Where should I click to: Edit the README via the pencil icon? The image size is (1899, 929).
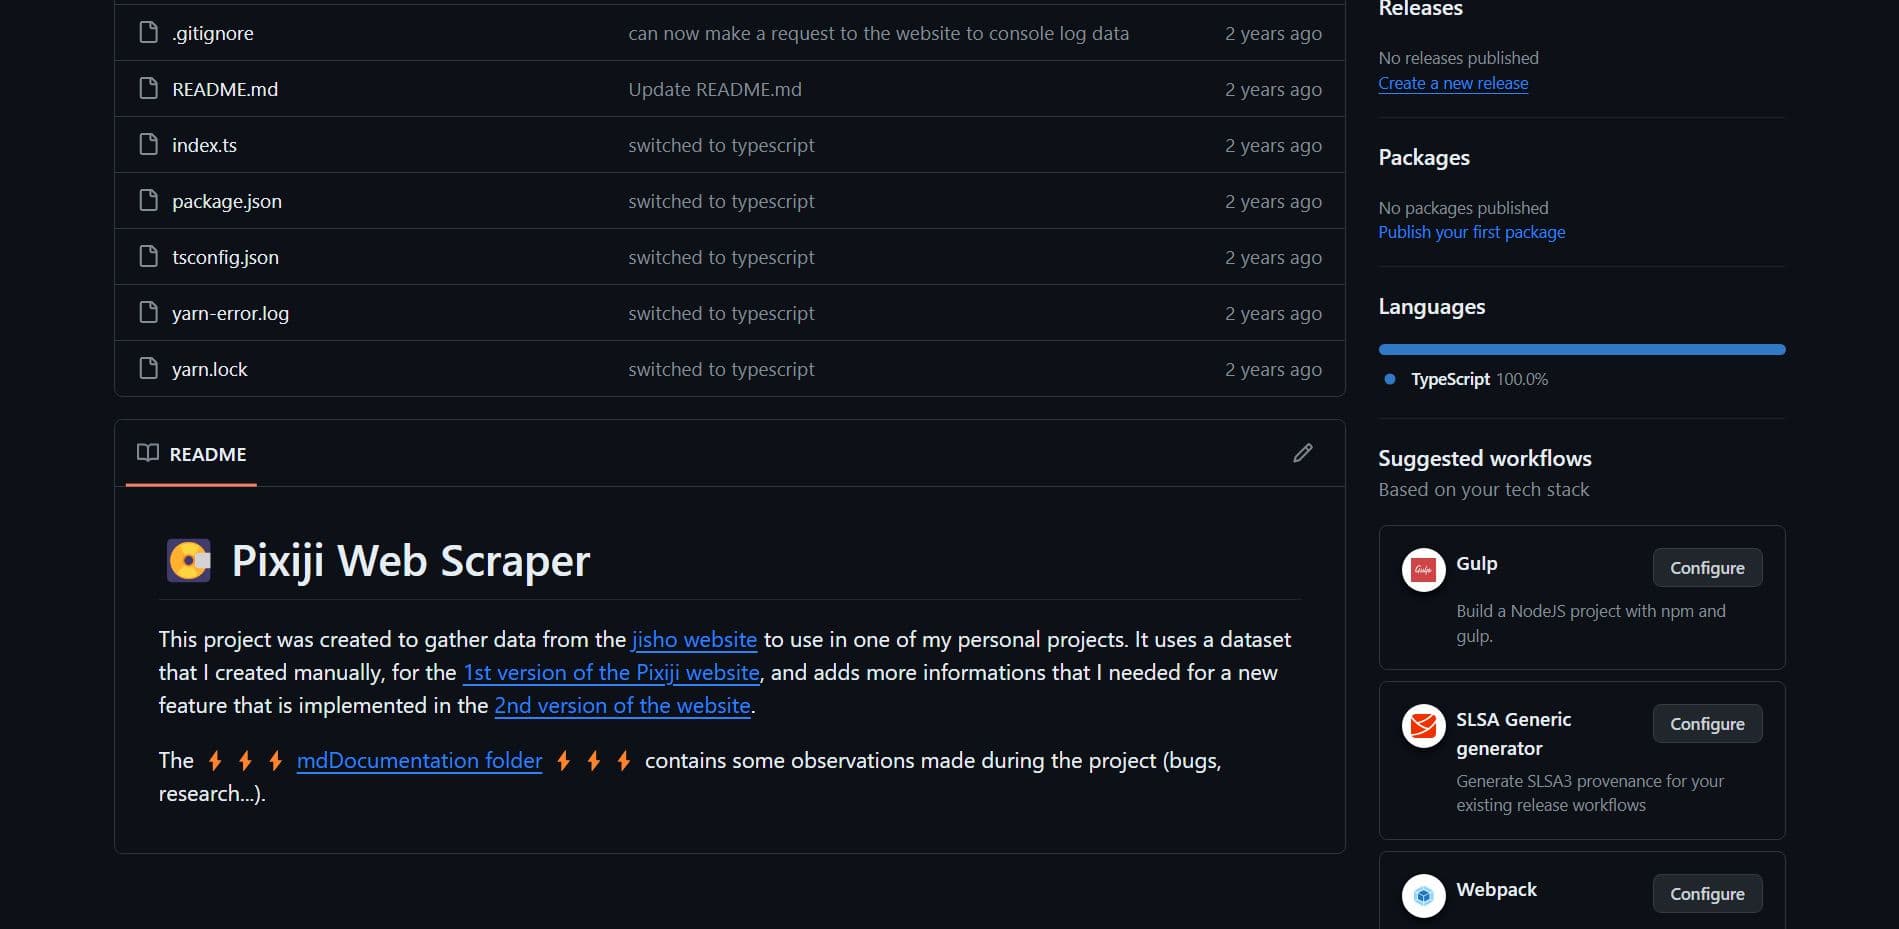(1302, 453)
